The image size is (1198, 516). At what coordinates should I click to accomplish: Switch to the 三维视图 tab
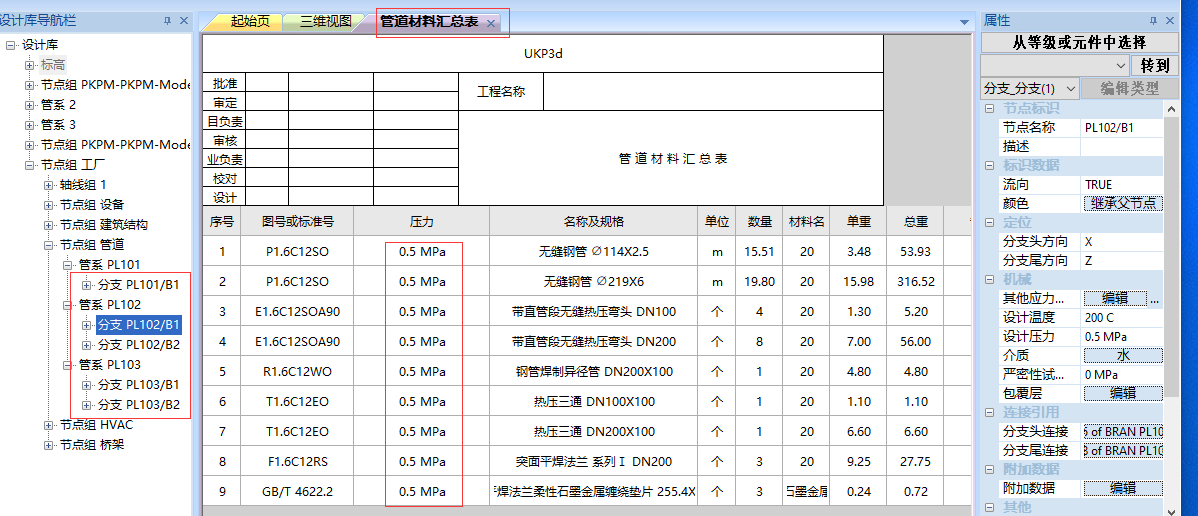click(x=326, y=21)
